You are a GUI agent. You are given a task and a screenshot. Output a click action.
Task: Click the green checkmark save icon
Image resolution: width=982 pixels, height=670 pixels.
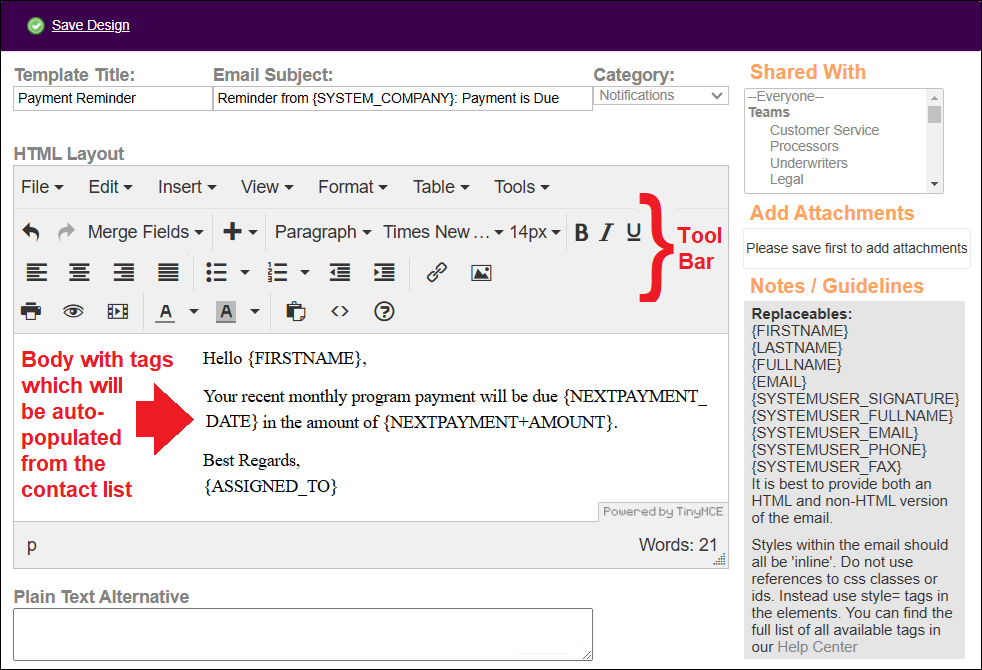(36, 26)
